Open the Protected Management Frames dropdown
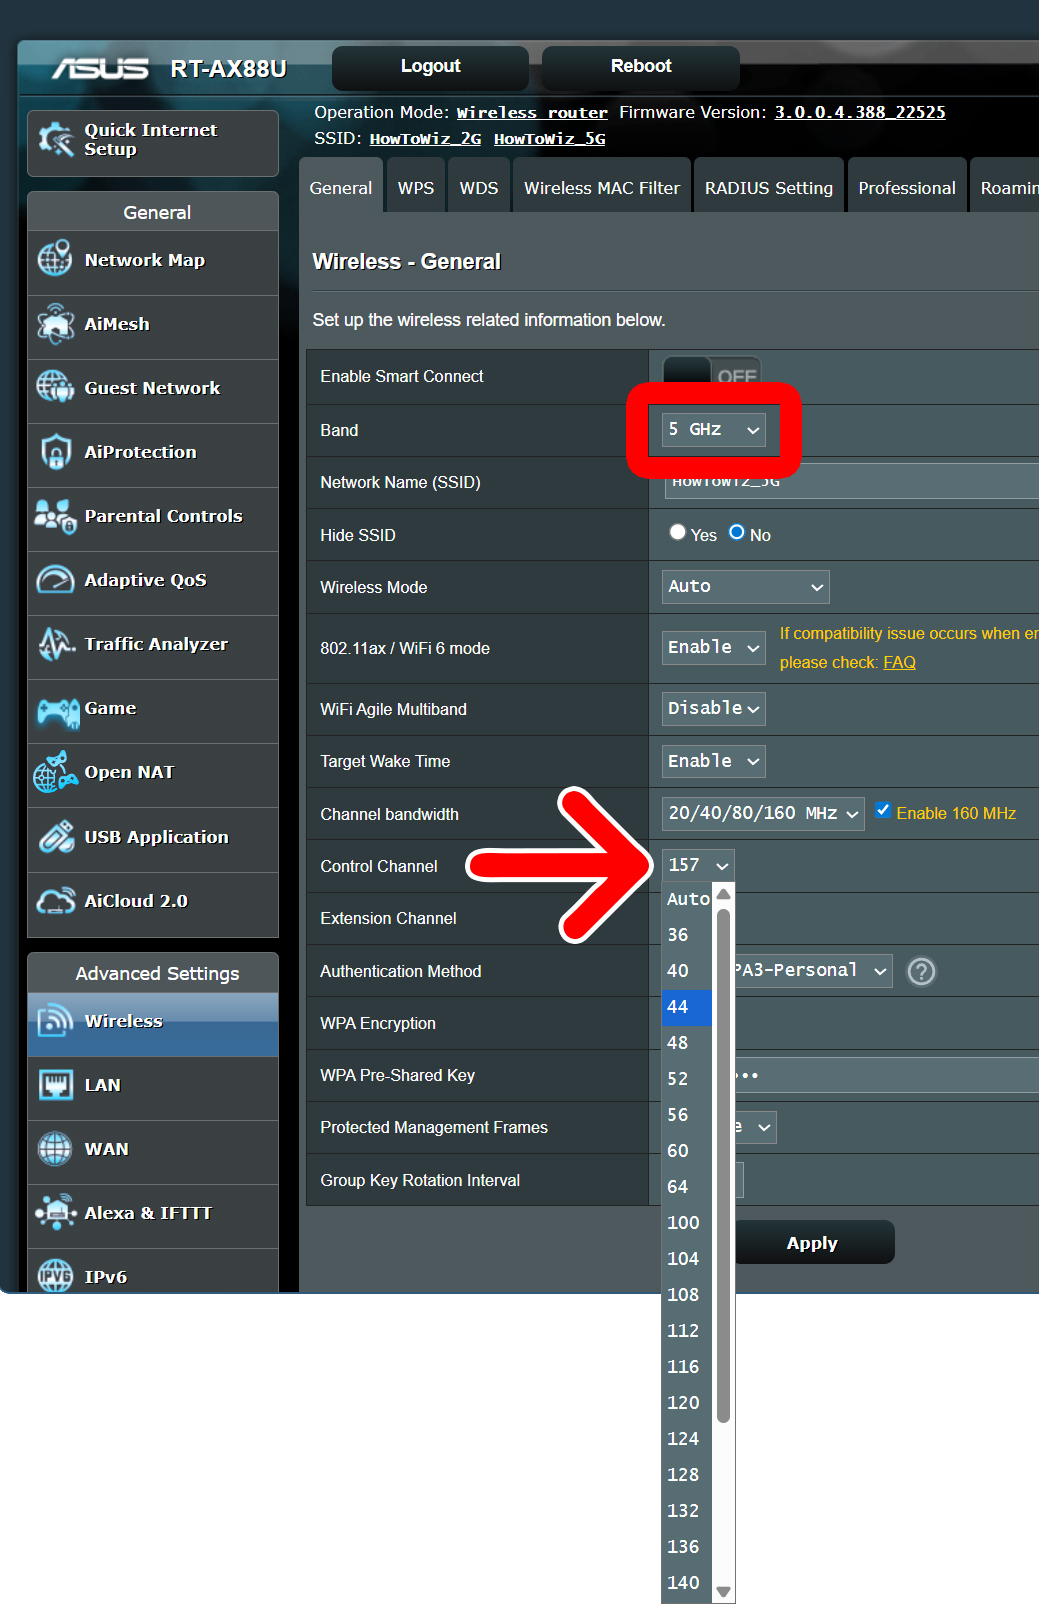Screen dimensions: 1039x1604 coord(756,1127)
